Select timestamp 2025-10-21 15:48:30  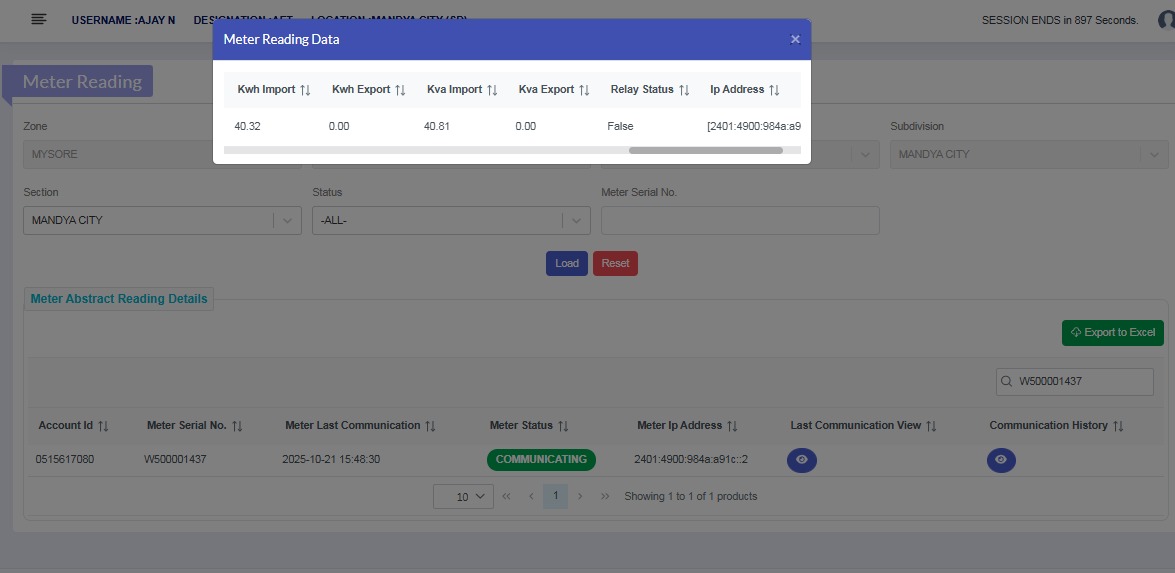331,459
